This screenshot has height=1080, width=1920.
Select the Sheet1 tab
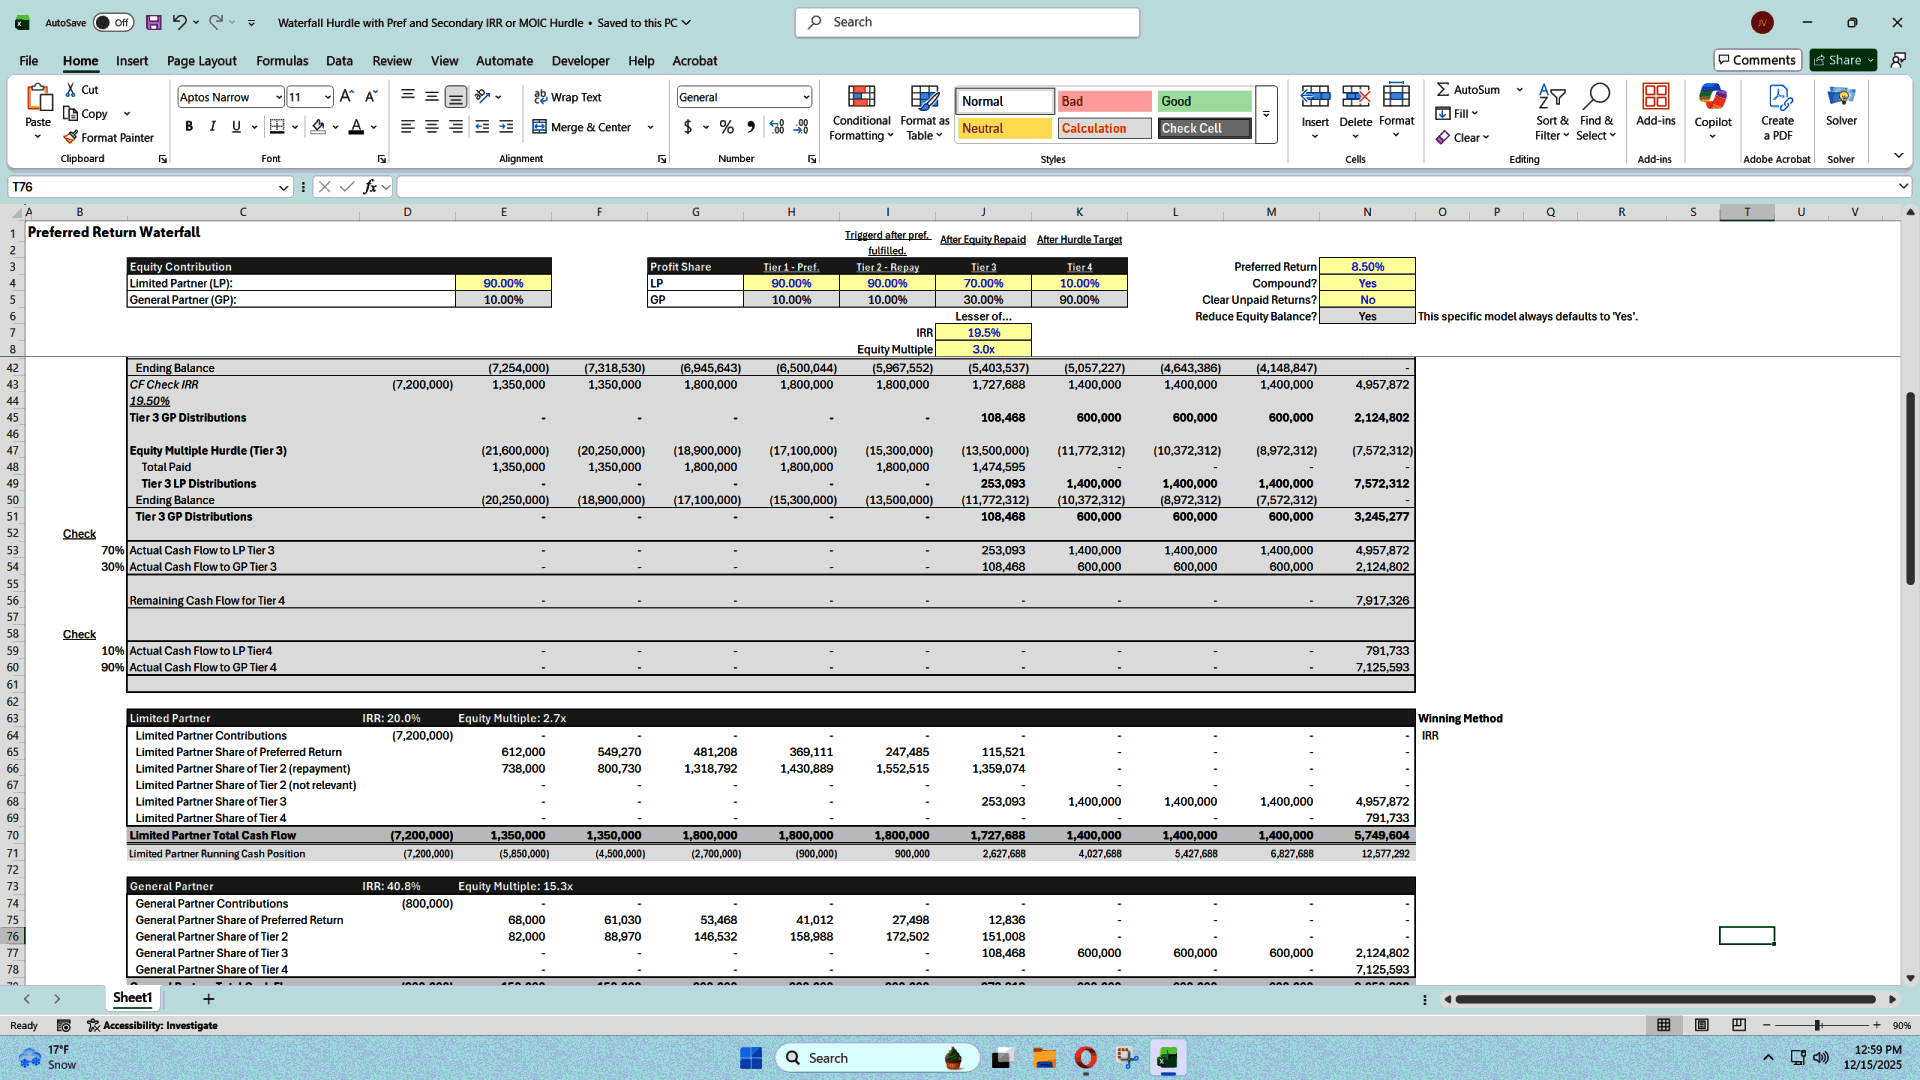(x=132, y=997)
